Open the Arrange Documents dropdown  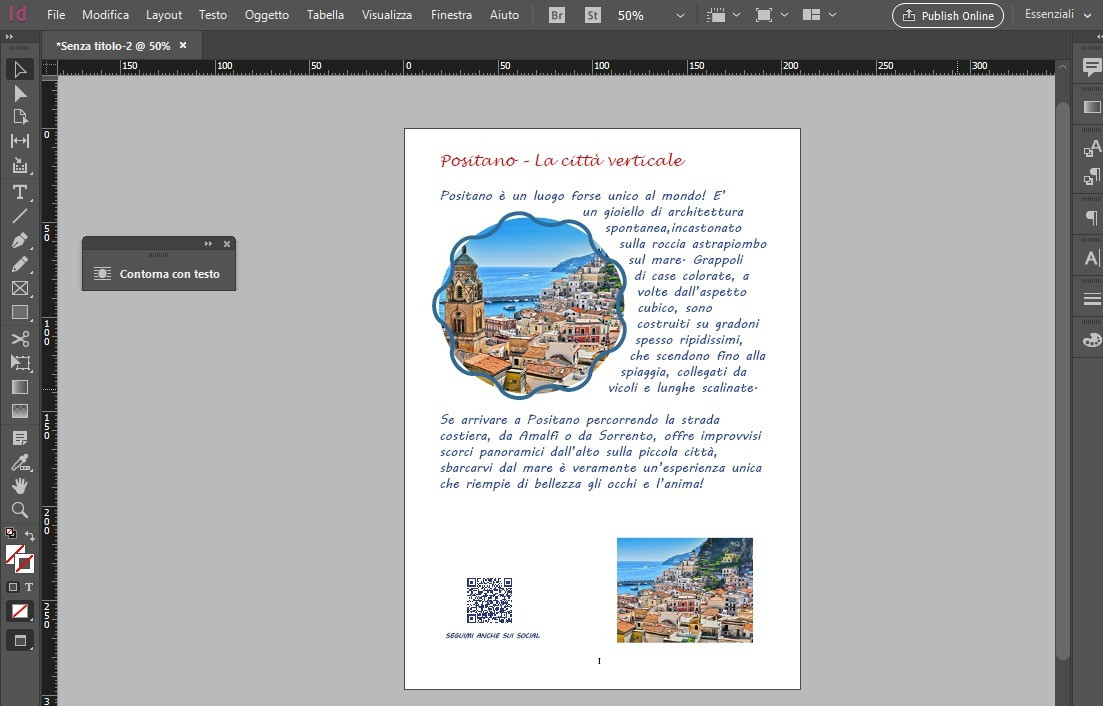click(819, 15)
